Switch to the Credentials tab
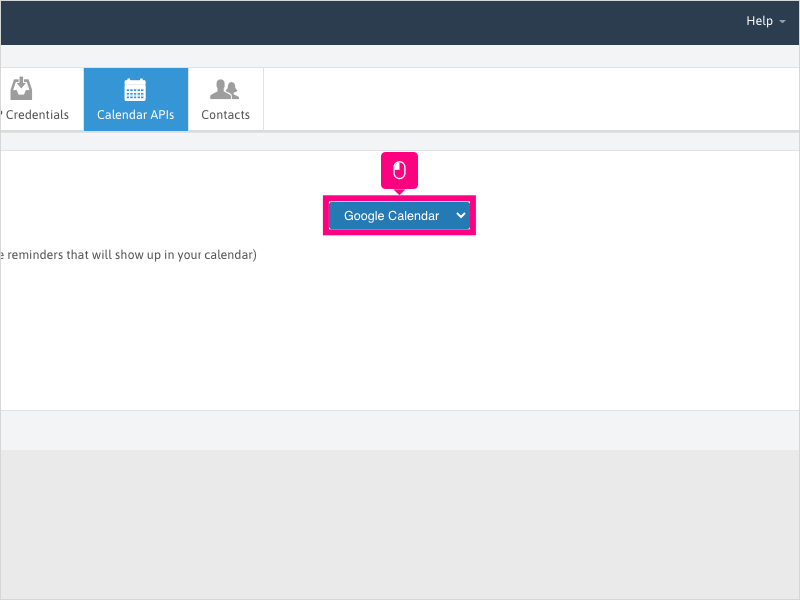 42,99
